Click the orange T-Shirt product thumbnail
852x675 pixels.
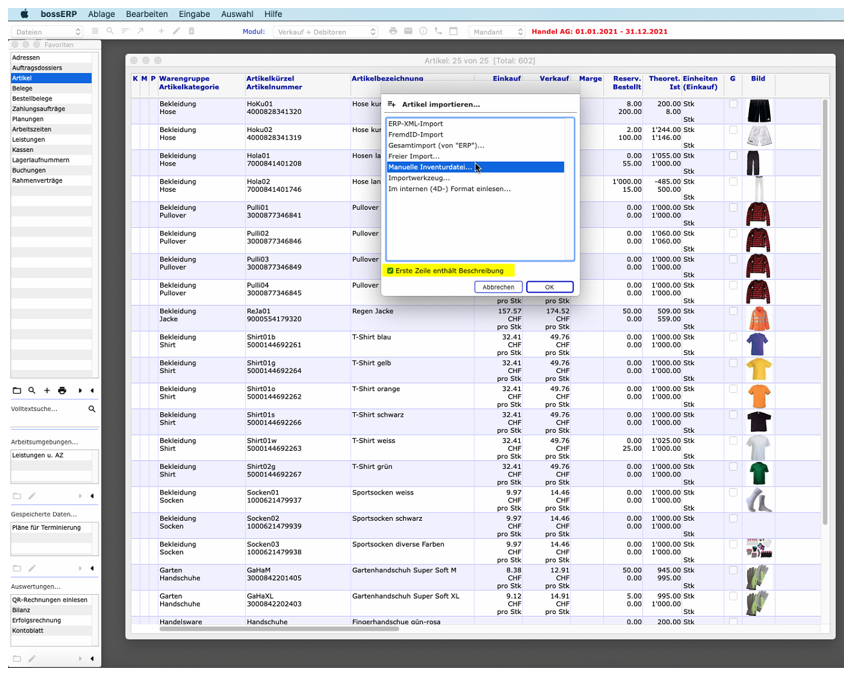[758, 395]
